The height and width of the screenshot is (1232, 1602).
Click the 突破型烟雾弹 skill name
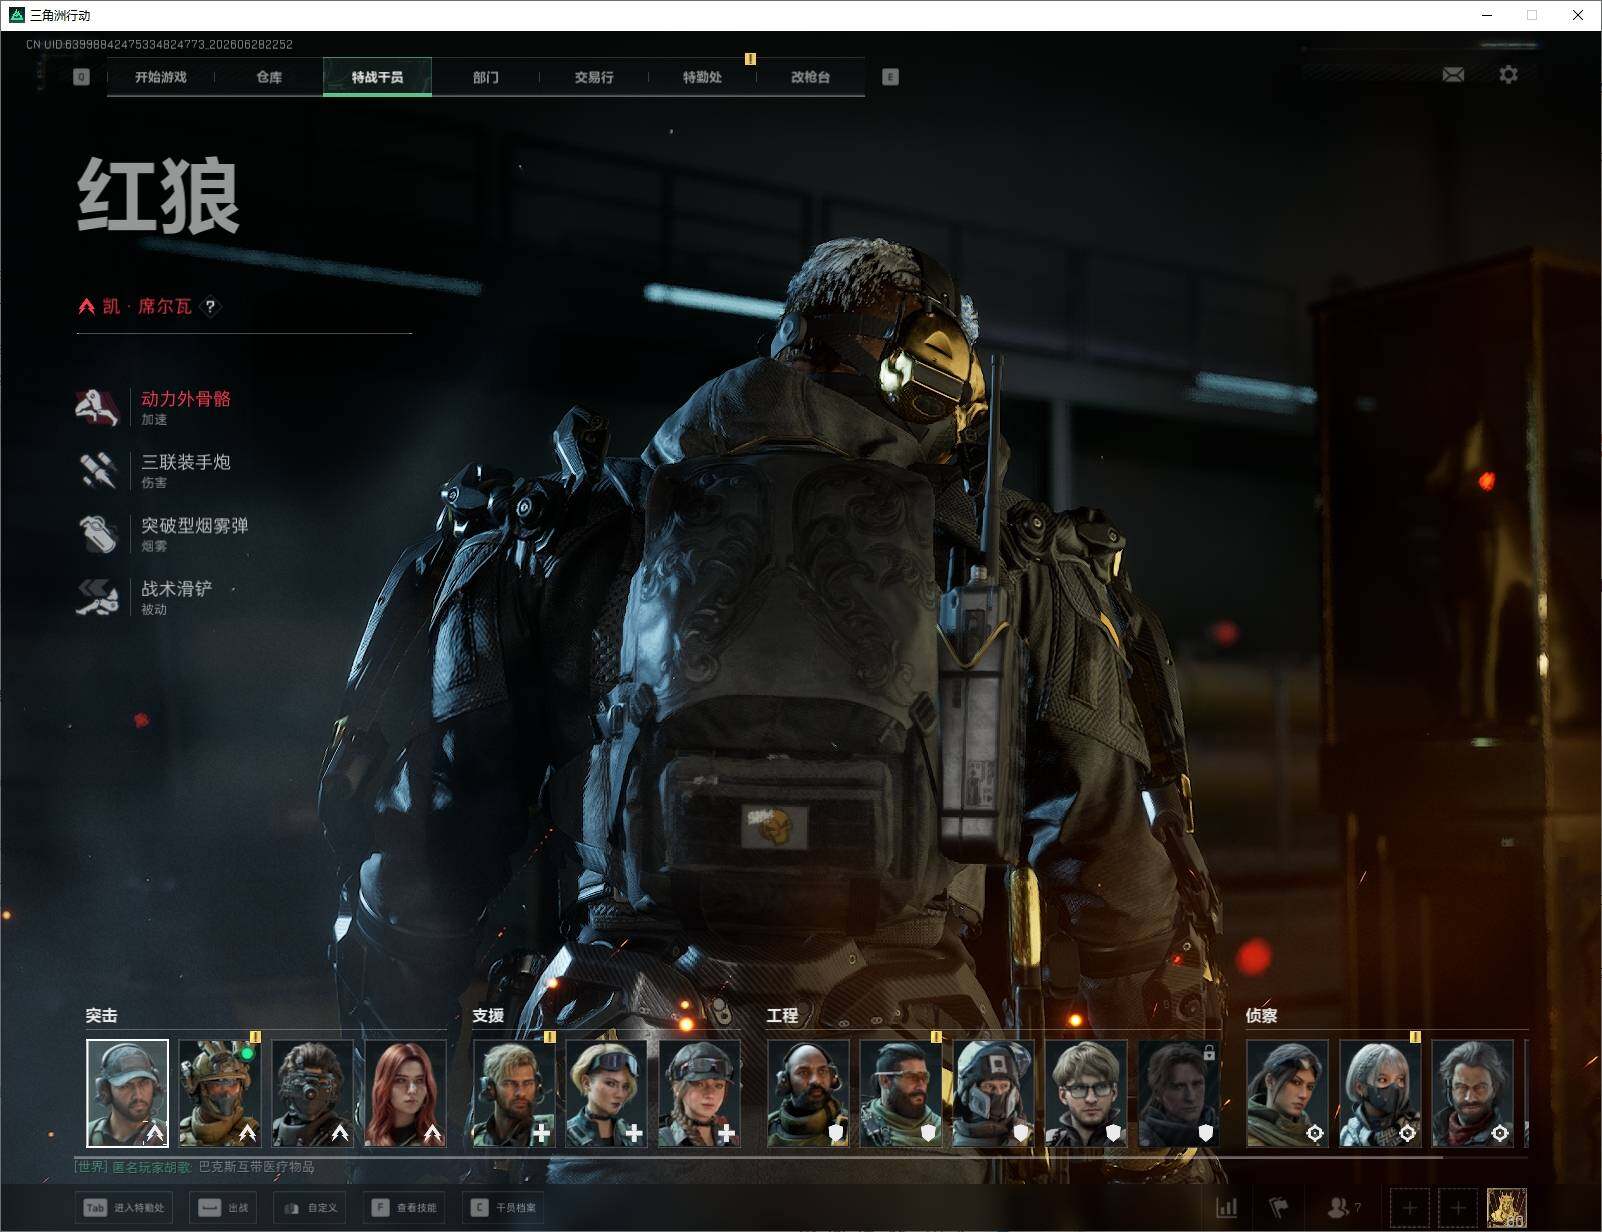[x=195, y=525]
